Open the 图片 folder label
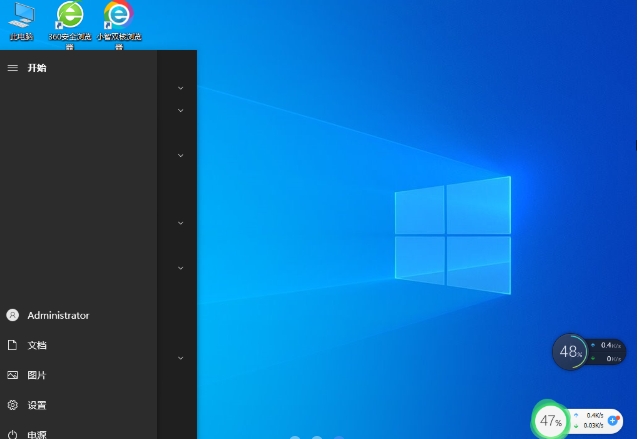The height and width of the screenshot is (439, 639). (x=37, y=375)
